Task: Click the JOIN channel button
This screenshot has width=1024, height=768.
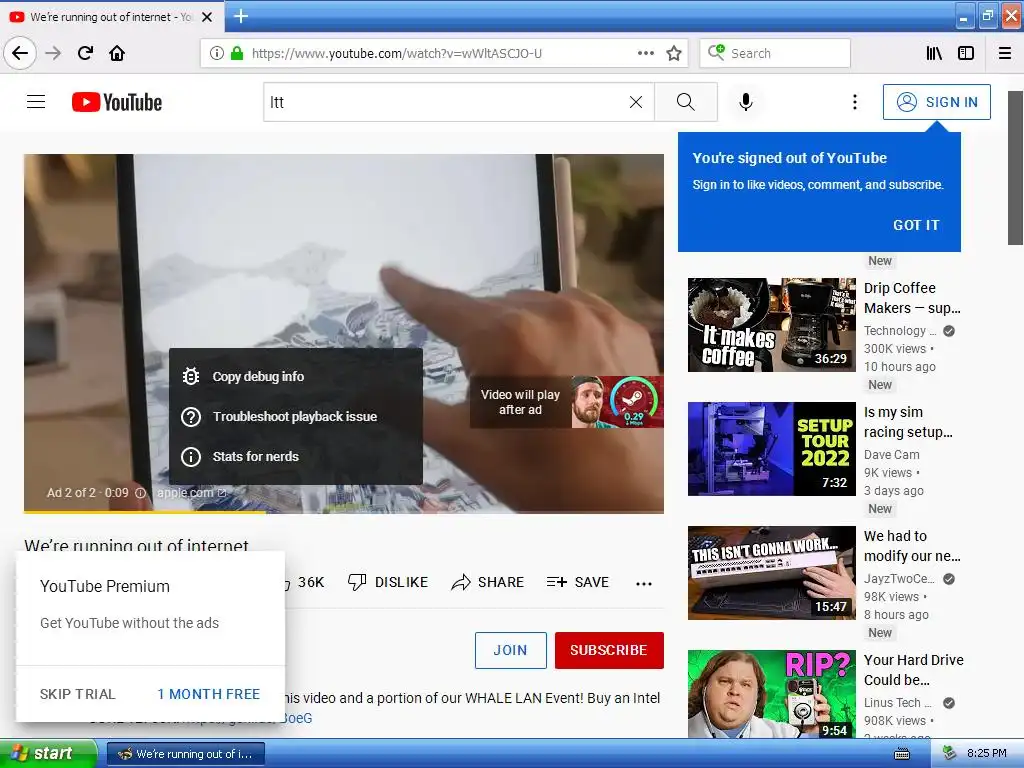Action: point(511,650)
